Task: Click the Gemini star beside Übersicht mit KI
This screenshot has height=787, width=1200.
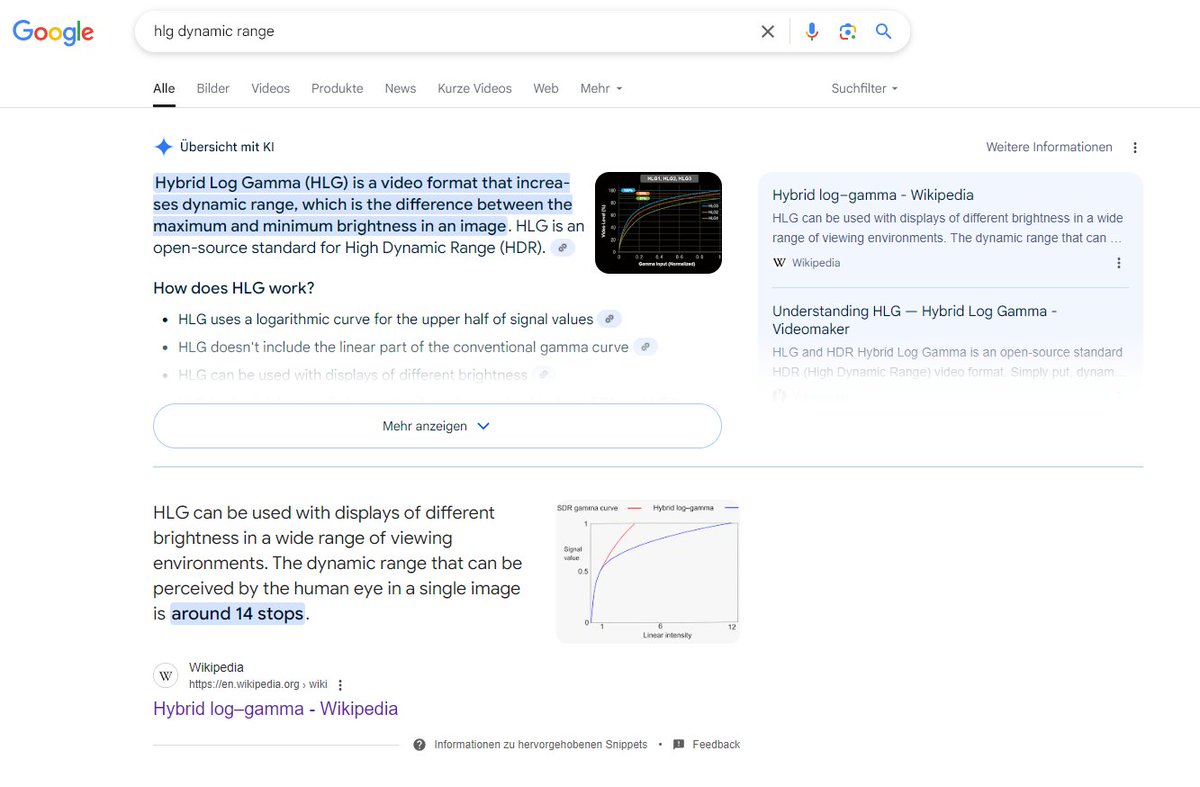Action: [x=163, y=146]
